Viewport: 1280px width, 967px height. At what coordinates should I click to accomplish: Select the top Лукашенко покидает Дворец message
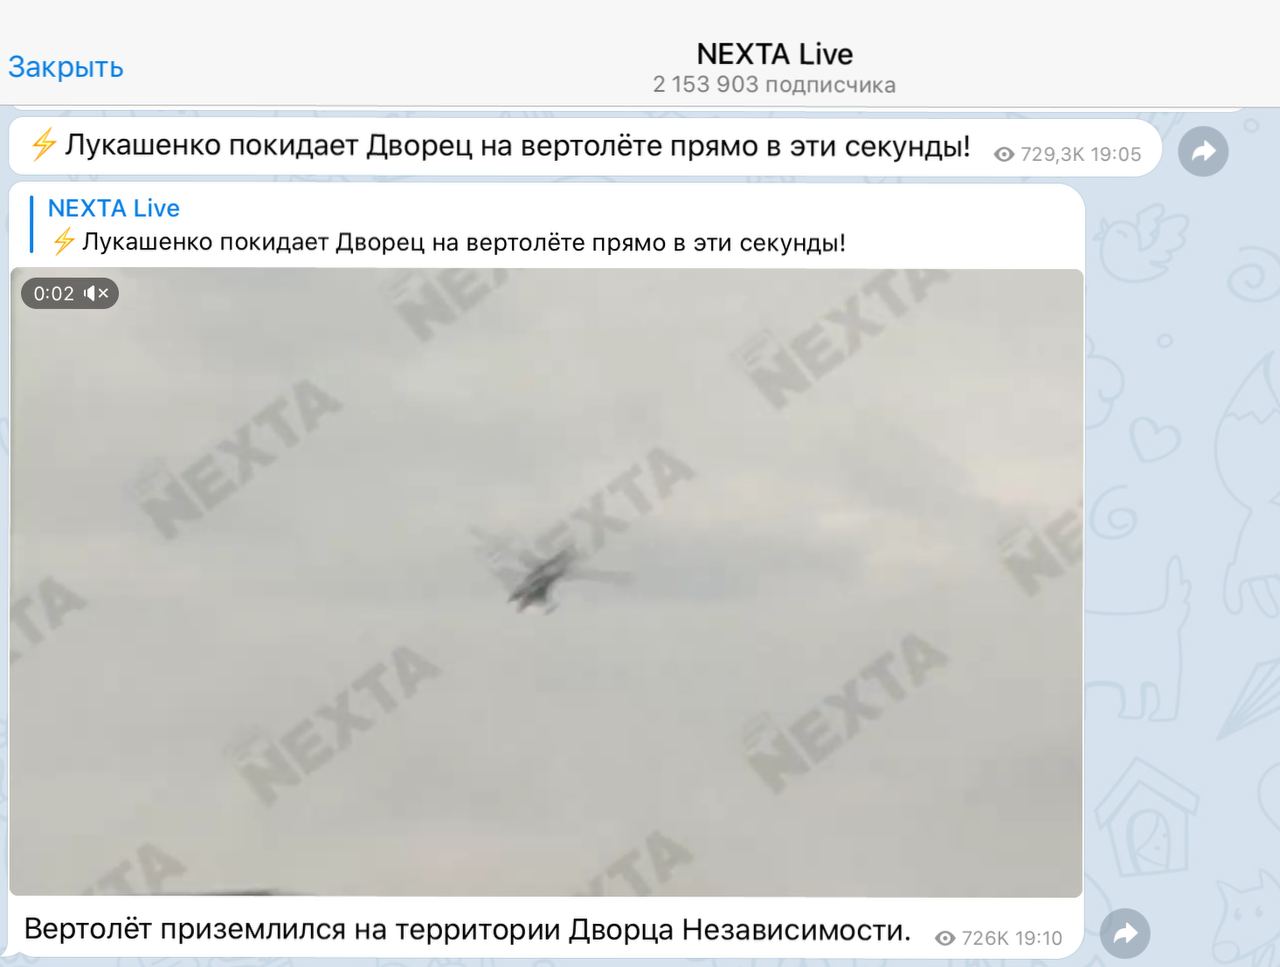tap(518, 146)
